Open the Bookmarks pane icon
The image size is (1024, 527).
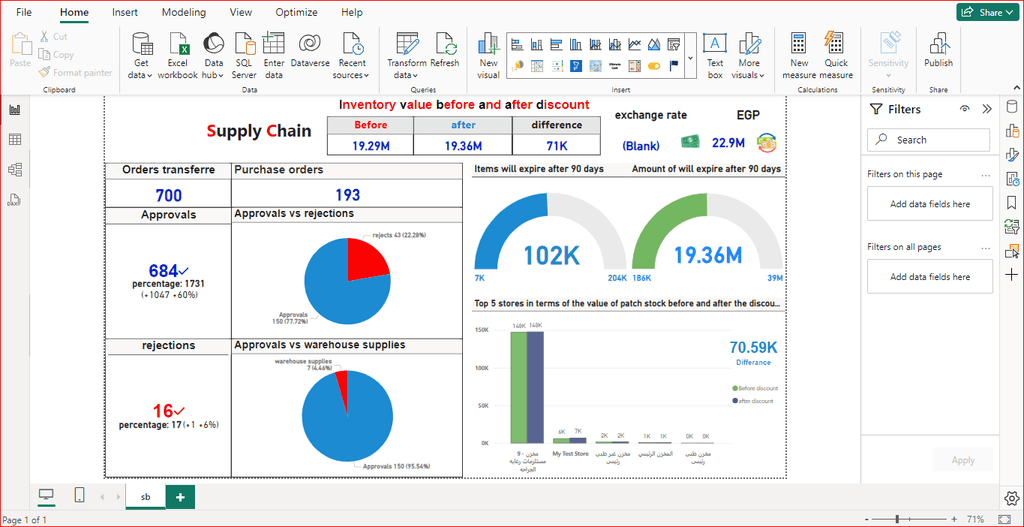coord(1012,202)
